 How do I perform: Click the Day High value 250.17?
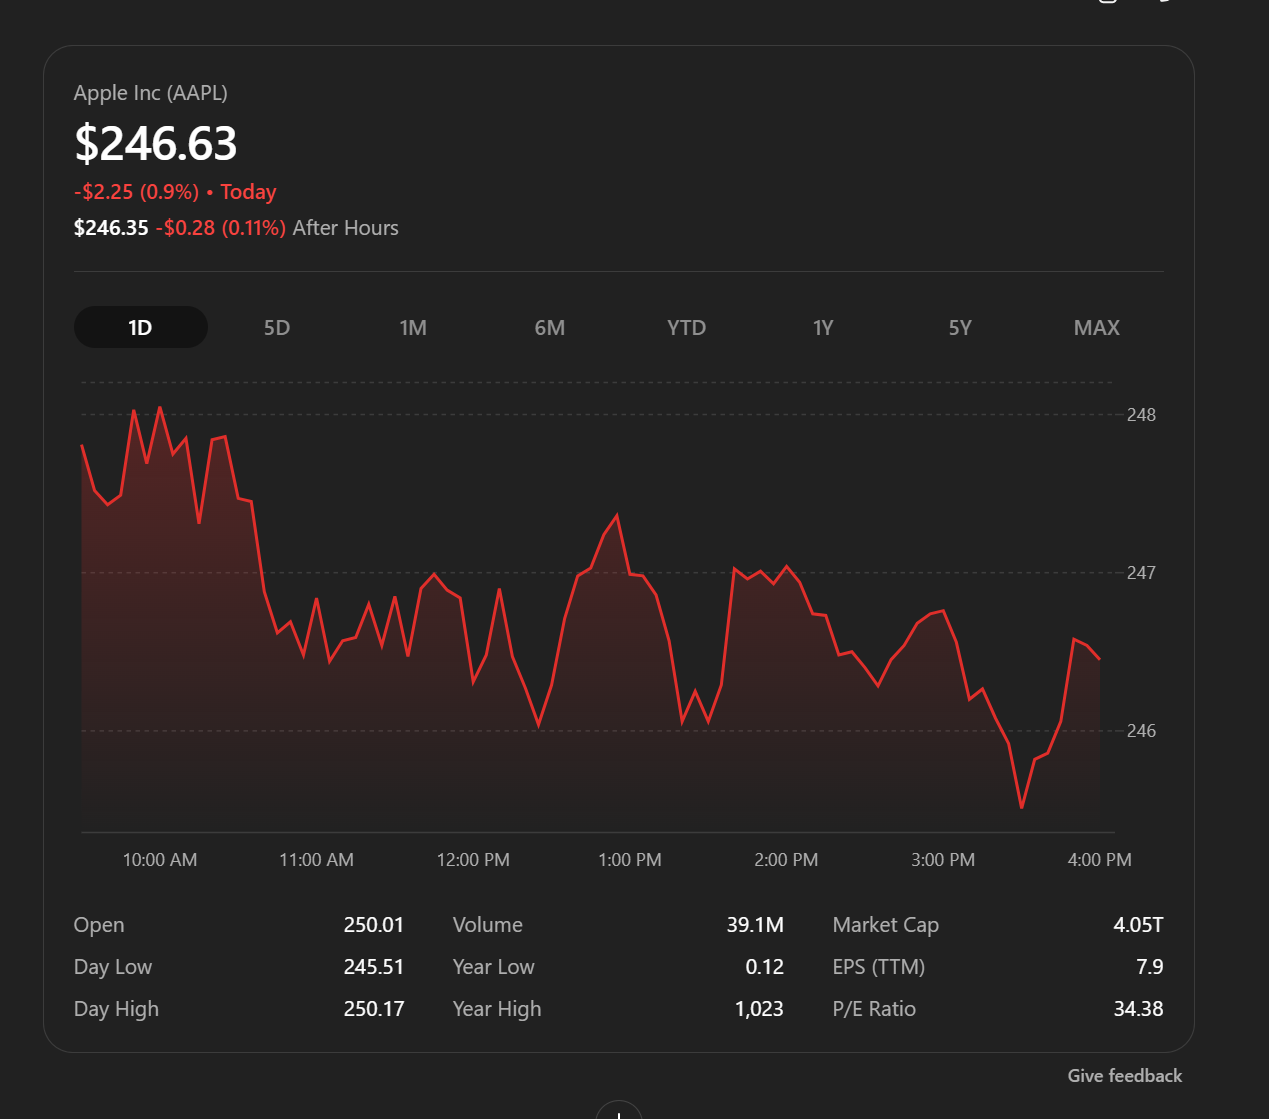[x=374, y=1008]
